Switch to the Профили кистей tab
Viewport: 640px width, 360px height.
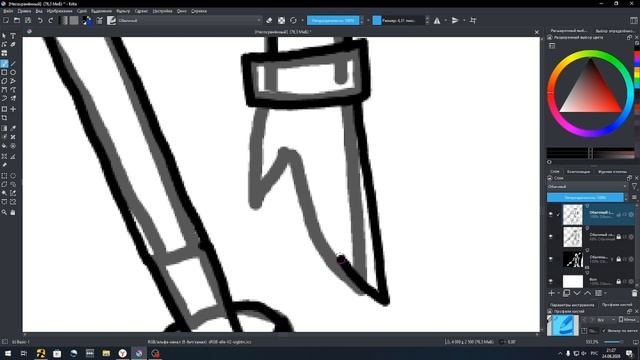617,305
